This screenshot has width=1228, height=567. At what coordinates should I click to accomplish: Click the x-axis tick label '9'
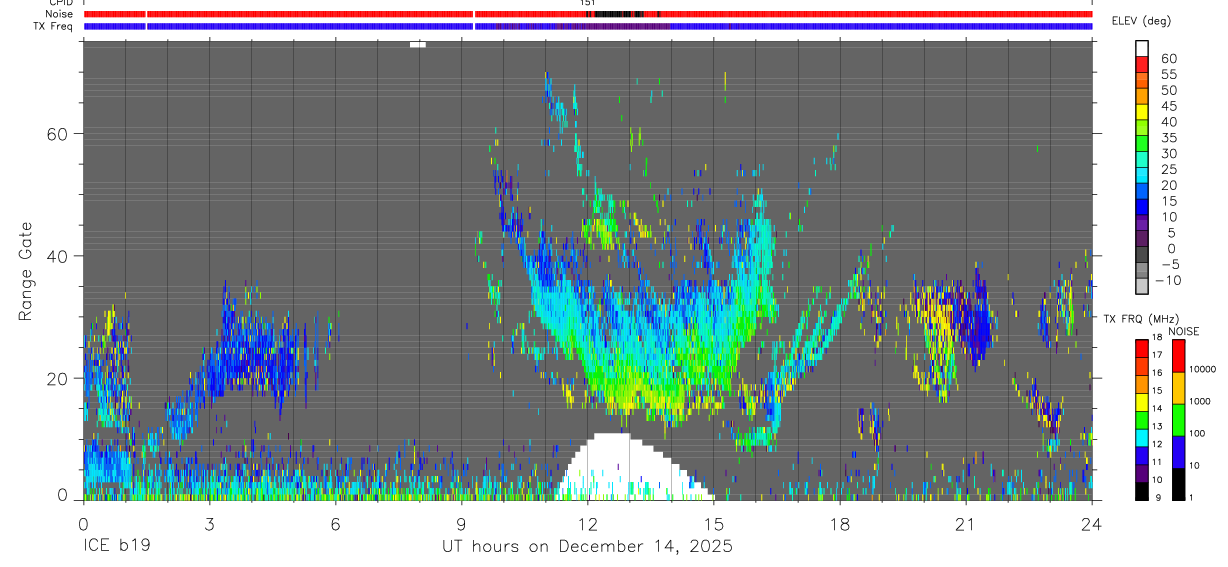461,524
